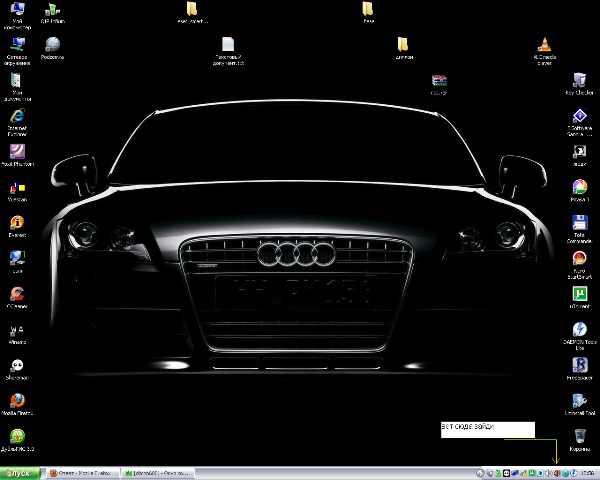600x480 pixels.
Task: Click the Shareman face tray icon
Action: tap(506, 473)
